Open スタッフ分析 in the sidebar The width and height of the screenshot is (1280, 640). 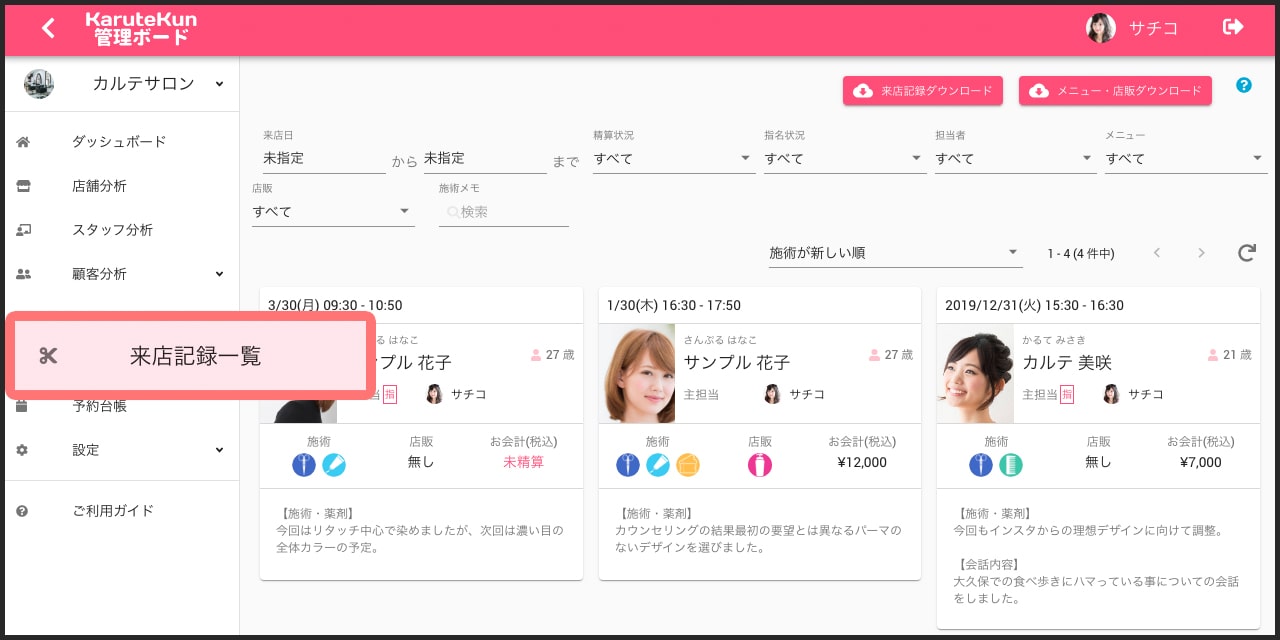tap(112, 230)
